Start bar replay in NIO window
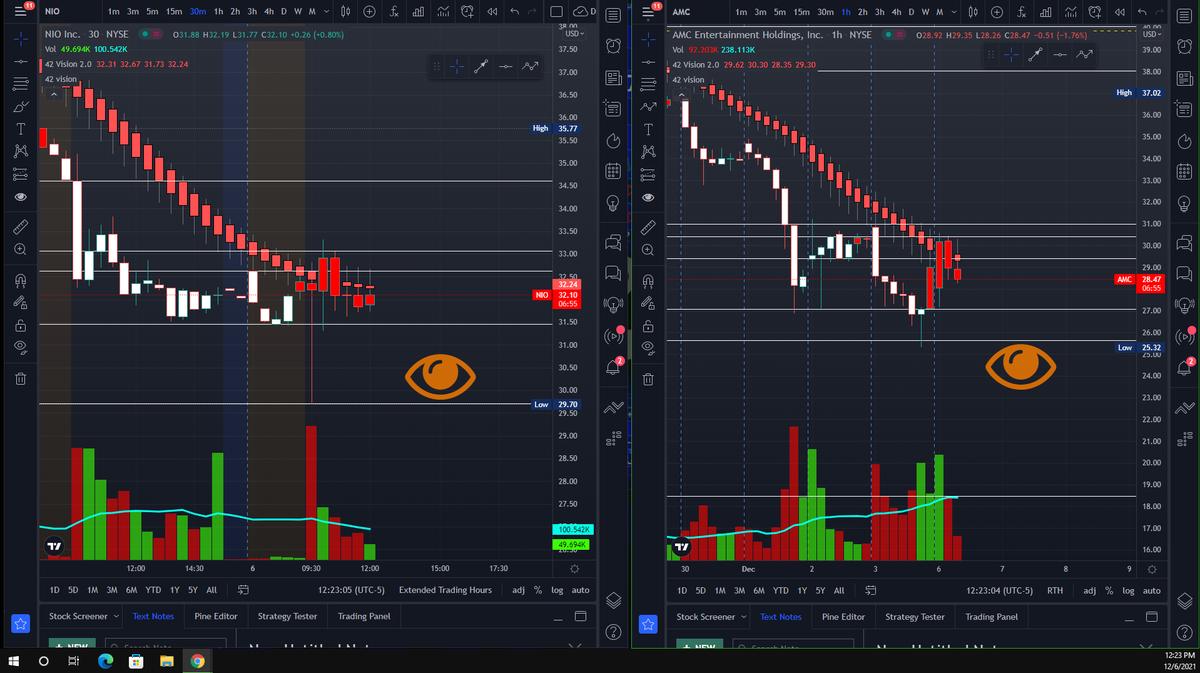This screenshot has height=673, width=1200. coord(491,11)
